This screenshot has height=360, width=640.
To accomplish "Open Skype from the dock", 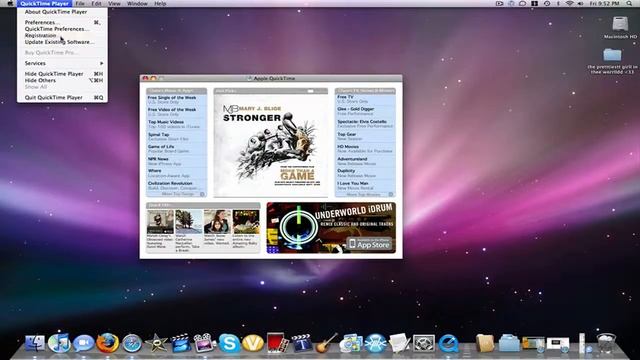I will 229,343.
